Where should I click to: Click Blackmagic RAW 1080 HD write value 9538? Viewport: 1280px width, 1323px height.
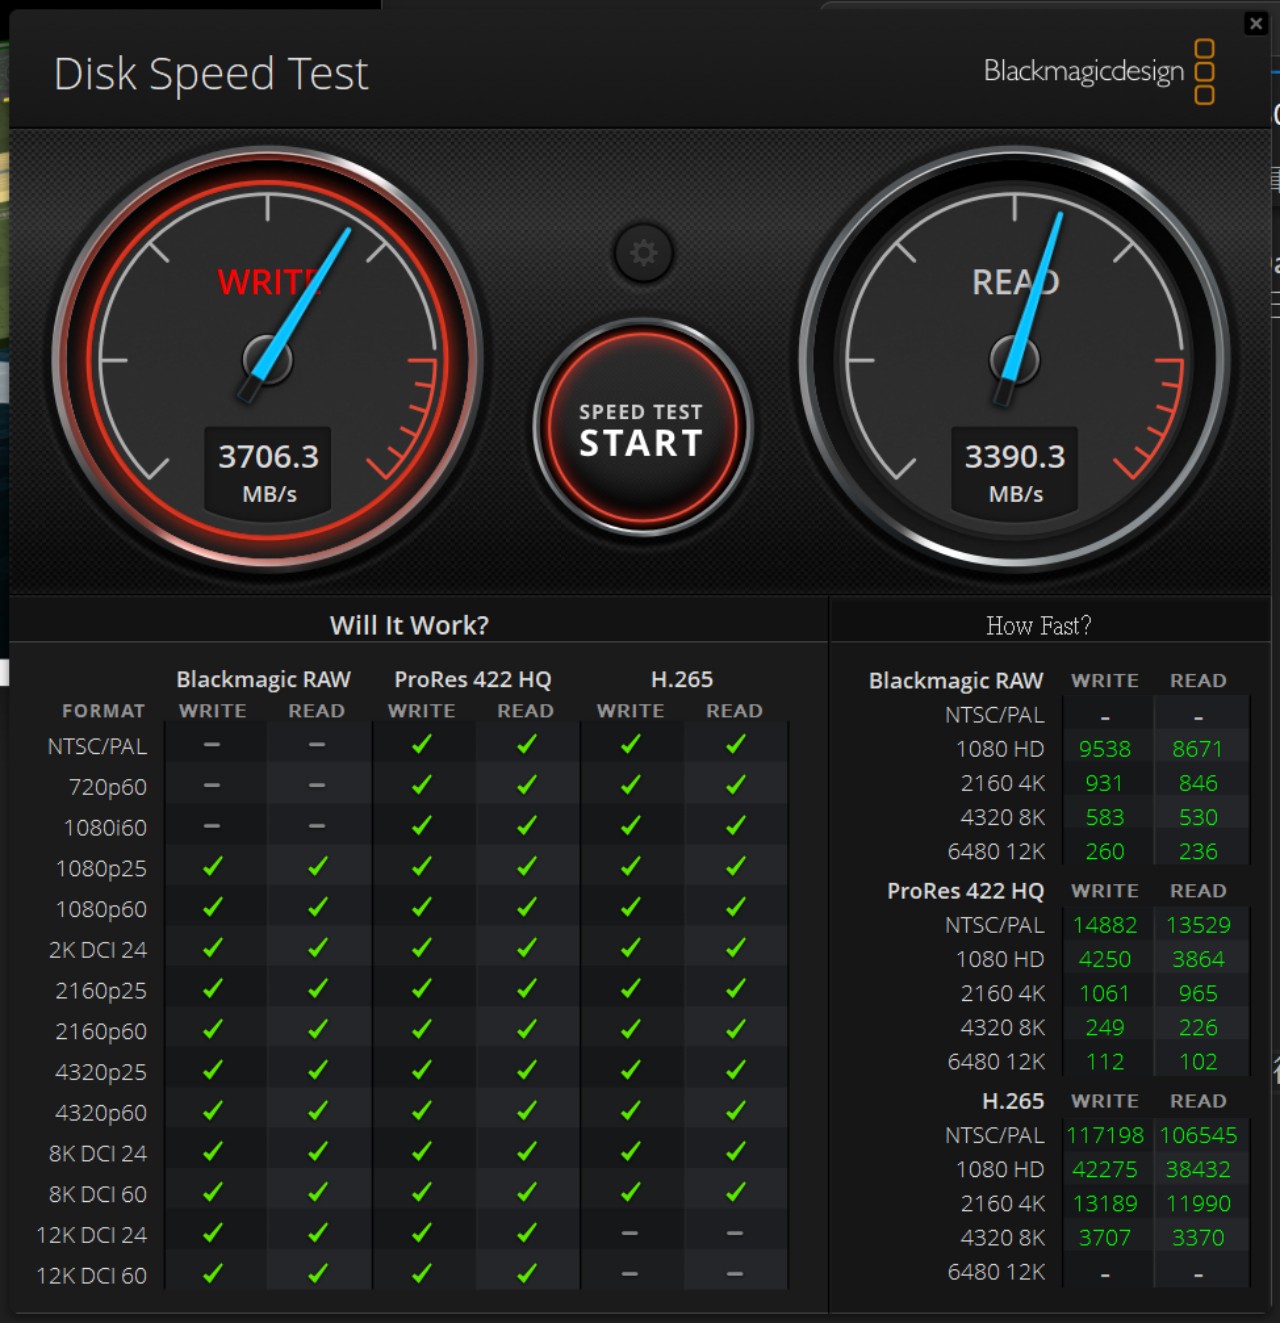pyautogui.click(x=1105, y=749)
